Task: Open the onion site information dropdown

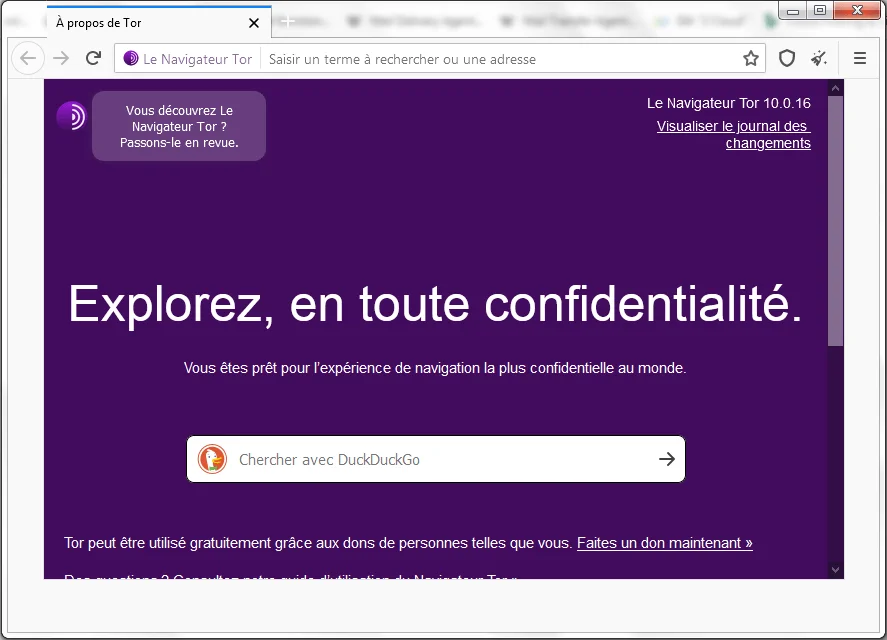Action: (129, 58)
